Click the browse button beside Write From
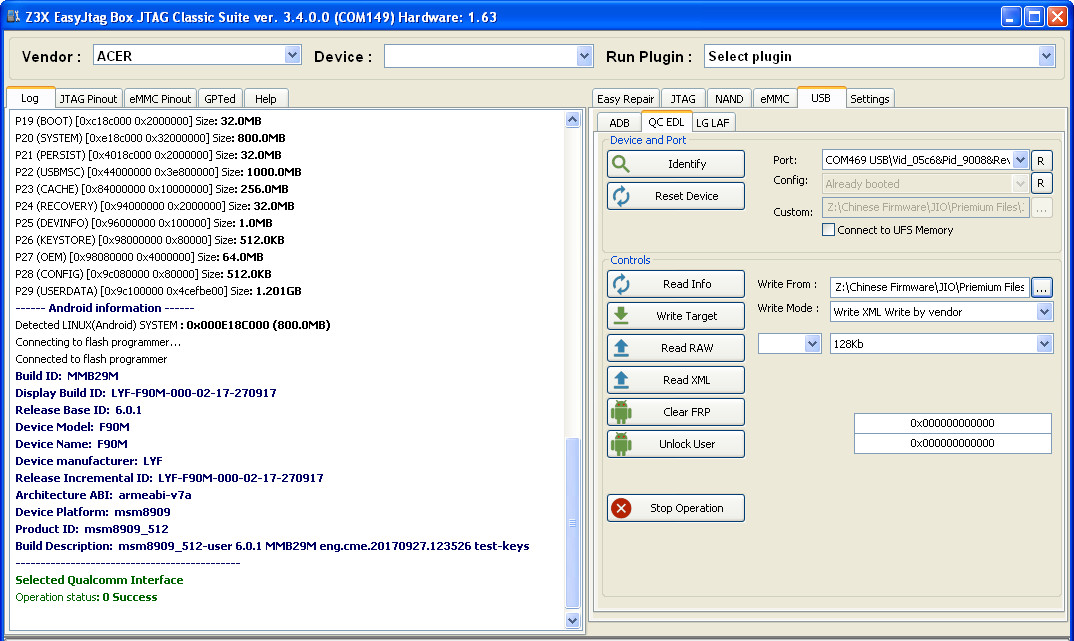The height and width of the screenshot is (641, 1074). [x=1041, y=288]
